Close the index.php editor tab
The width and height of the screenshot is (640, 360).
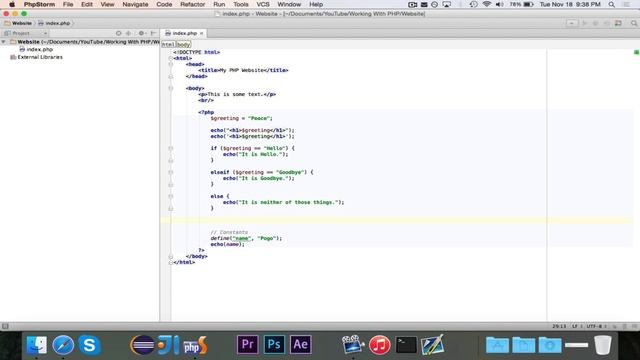click(202, 33)
